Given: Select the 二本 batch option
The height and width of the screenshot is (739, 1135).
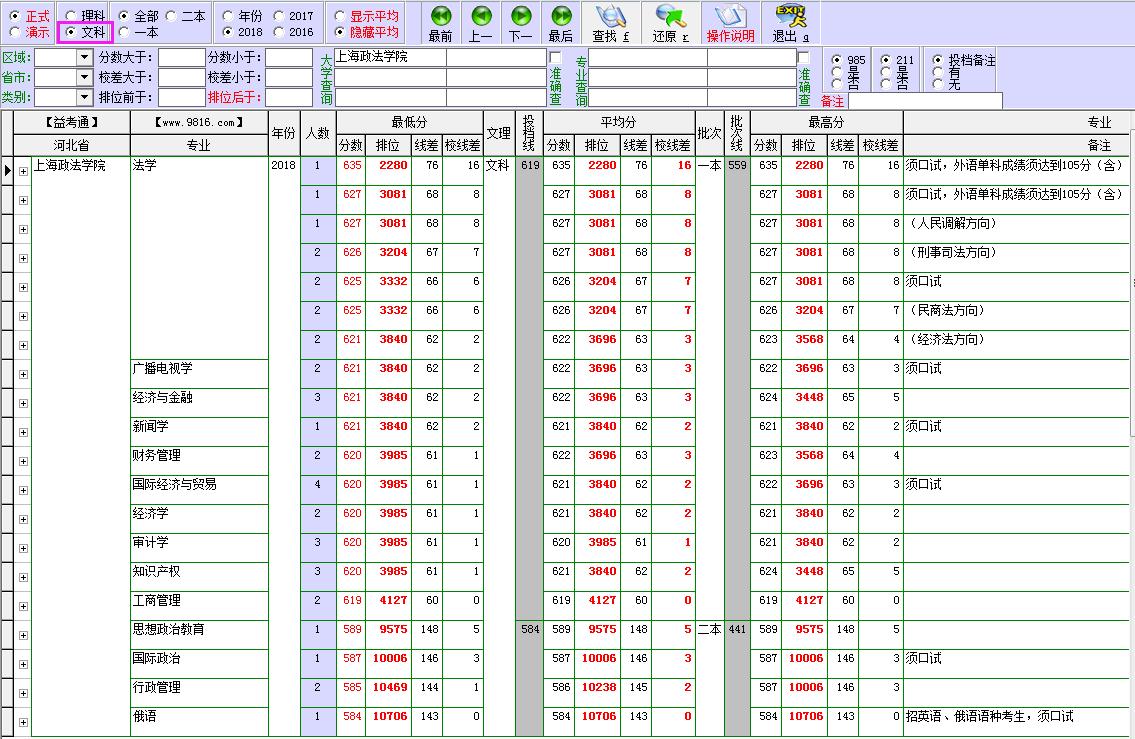Looking at the screenshot, I should coord(172,15).
